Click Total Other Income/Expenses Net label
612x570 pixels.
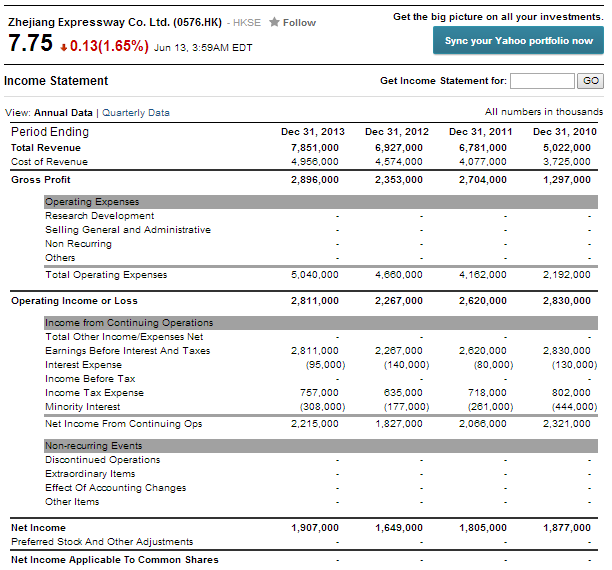pyautogui.click(x=124, y=337)
